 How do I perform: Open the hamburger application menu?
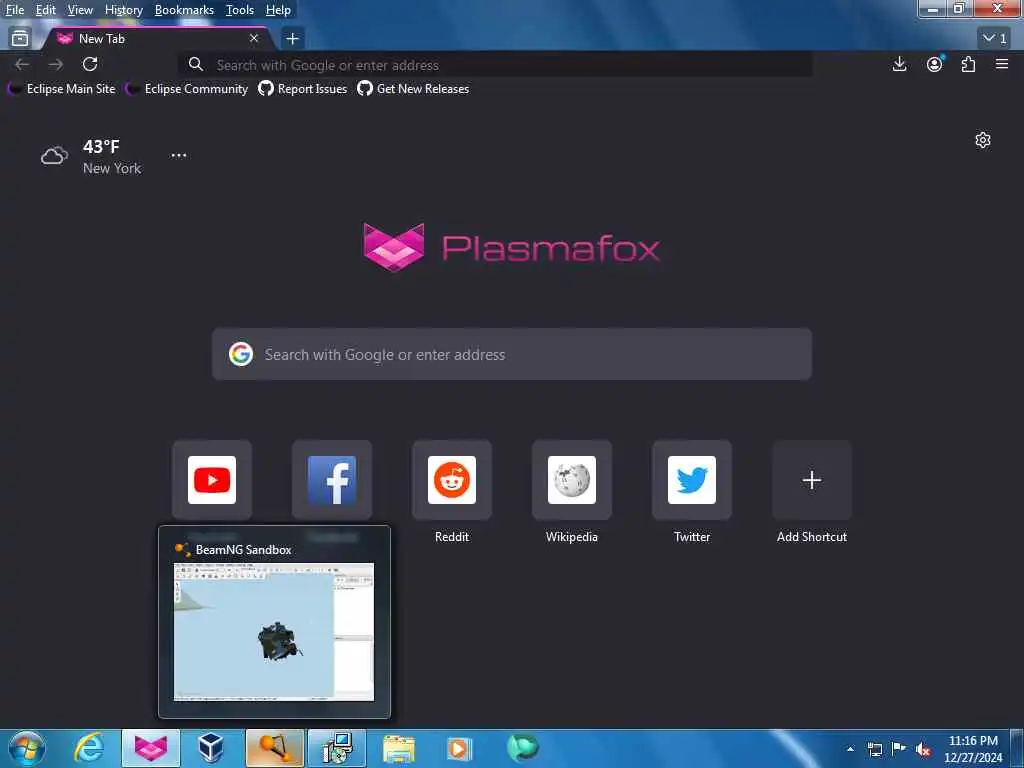(1002, 64)
